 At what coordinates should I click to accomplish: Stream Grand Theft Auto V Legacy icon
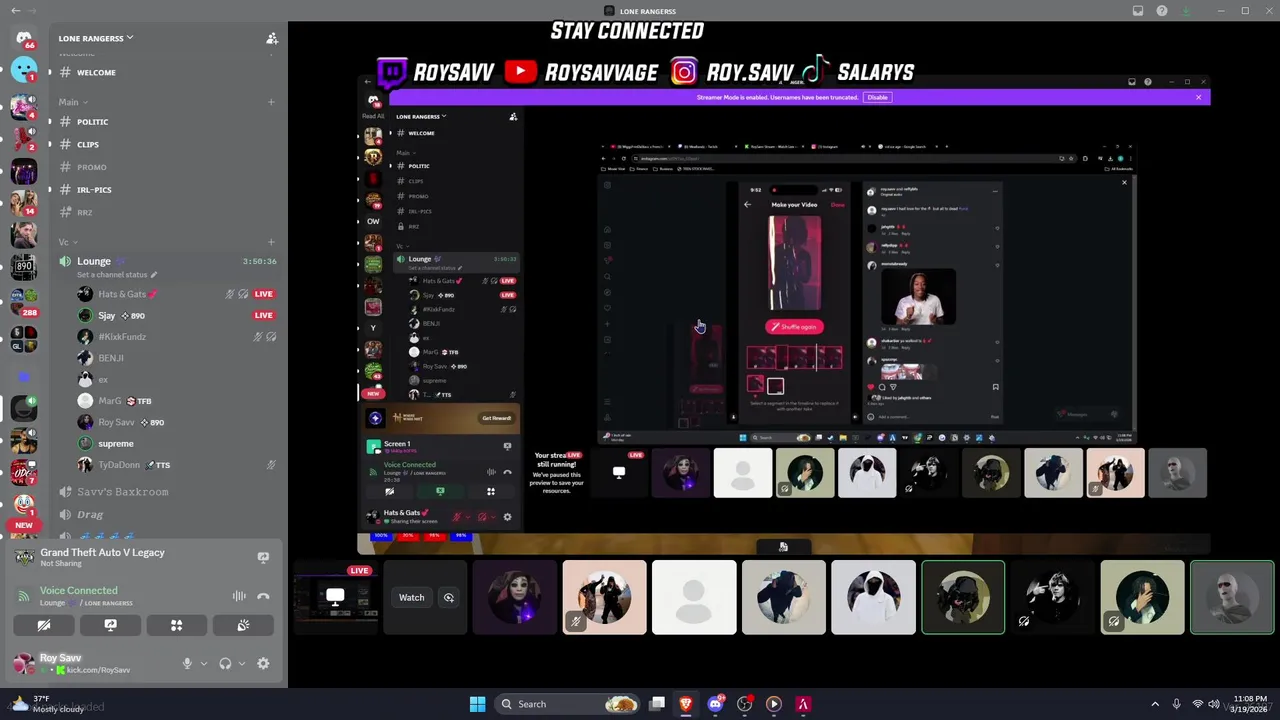point(263,557)
